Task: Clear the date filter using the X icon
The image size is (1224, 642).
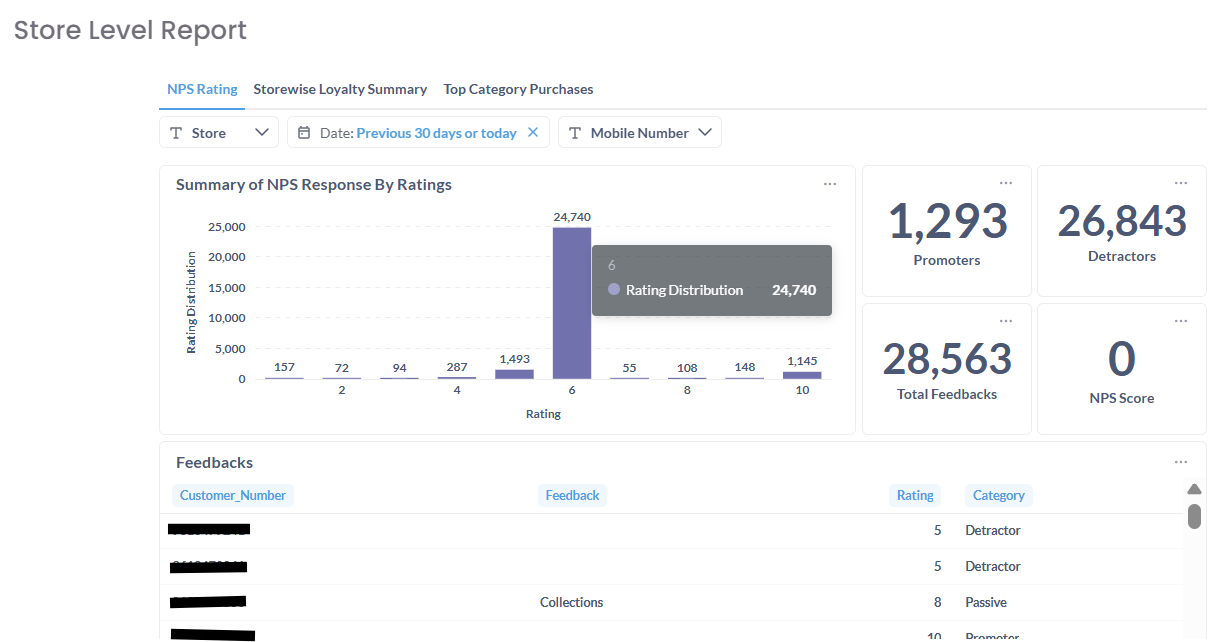Action: [533, 132]
